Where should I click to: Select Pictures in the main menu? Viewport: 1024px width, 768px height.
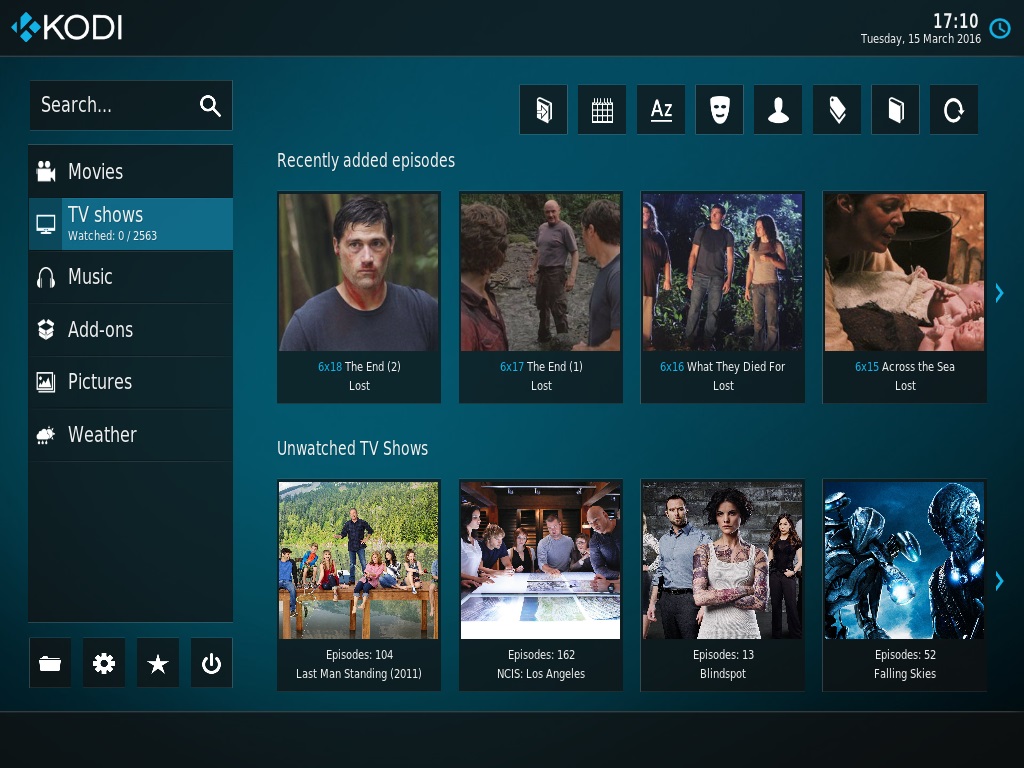[x=131, y=382]
